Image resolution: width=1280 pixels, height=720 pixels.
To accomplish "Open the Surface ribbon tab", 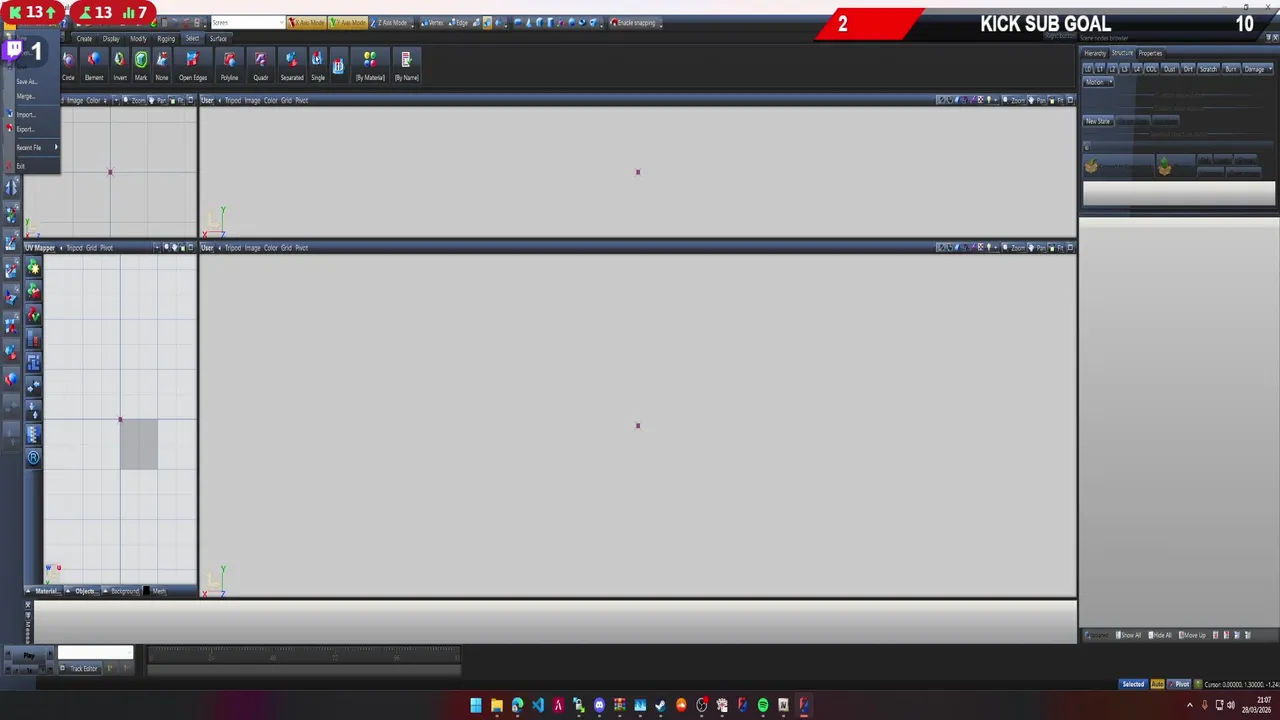I will pyautogui.click(x=218, y=38).
